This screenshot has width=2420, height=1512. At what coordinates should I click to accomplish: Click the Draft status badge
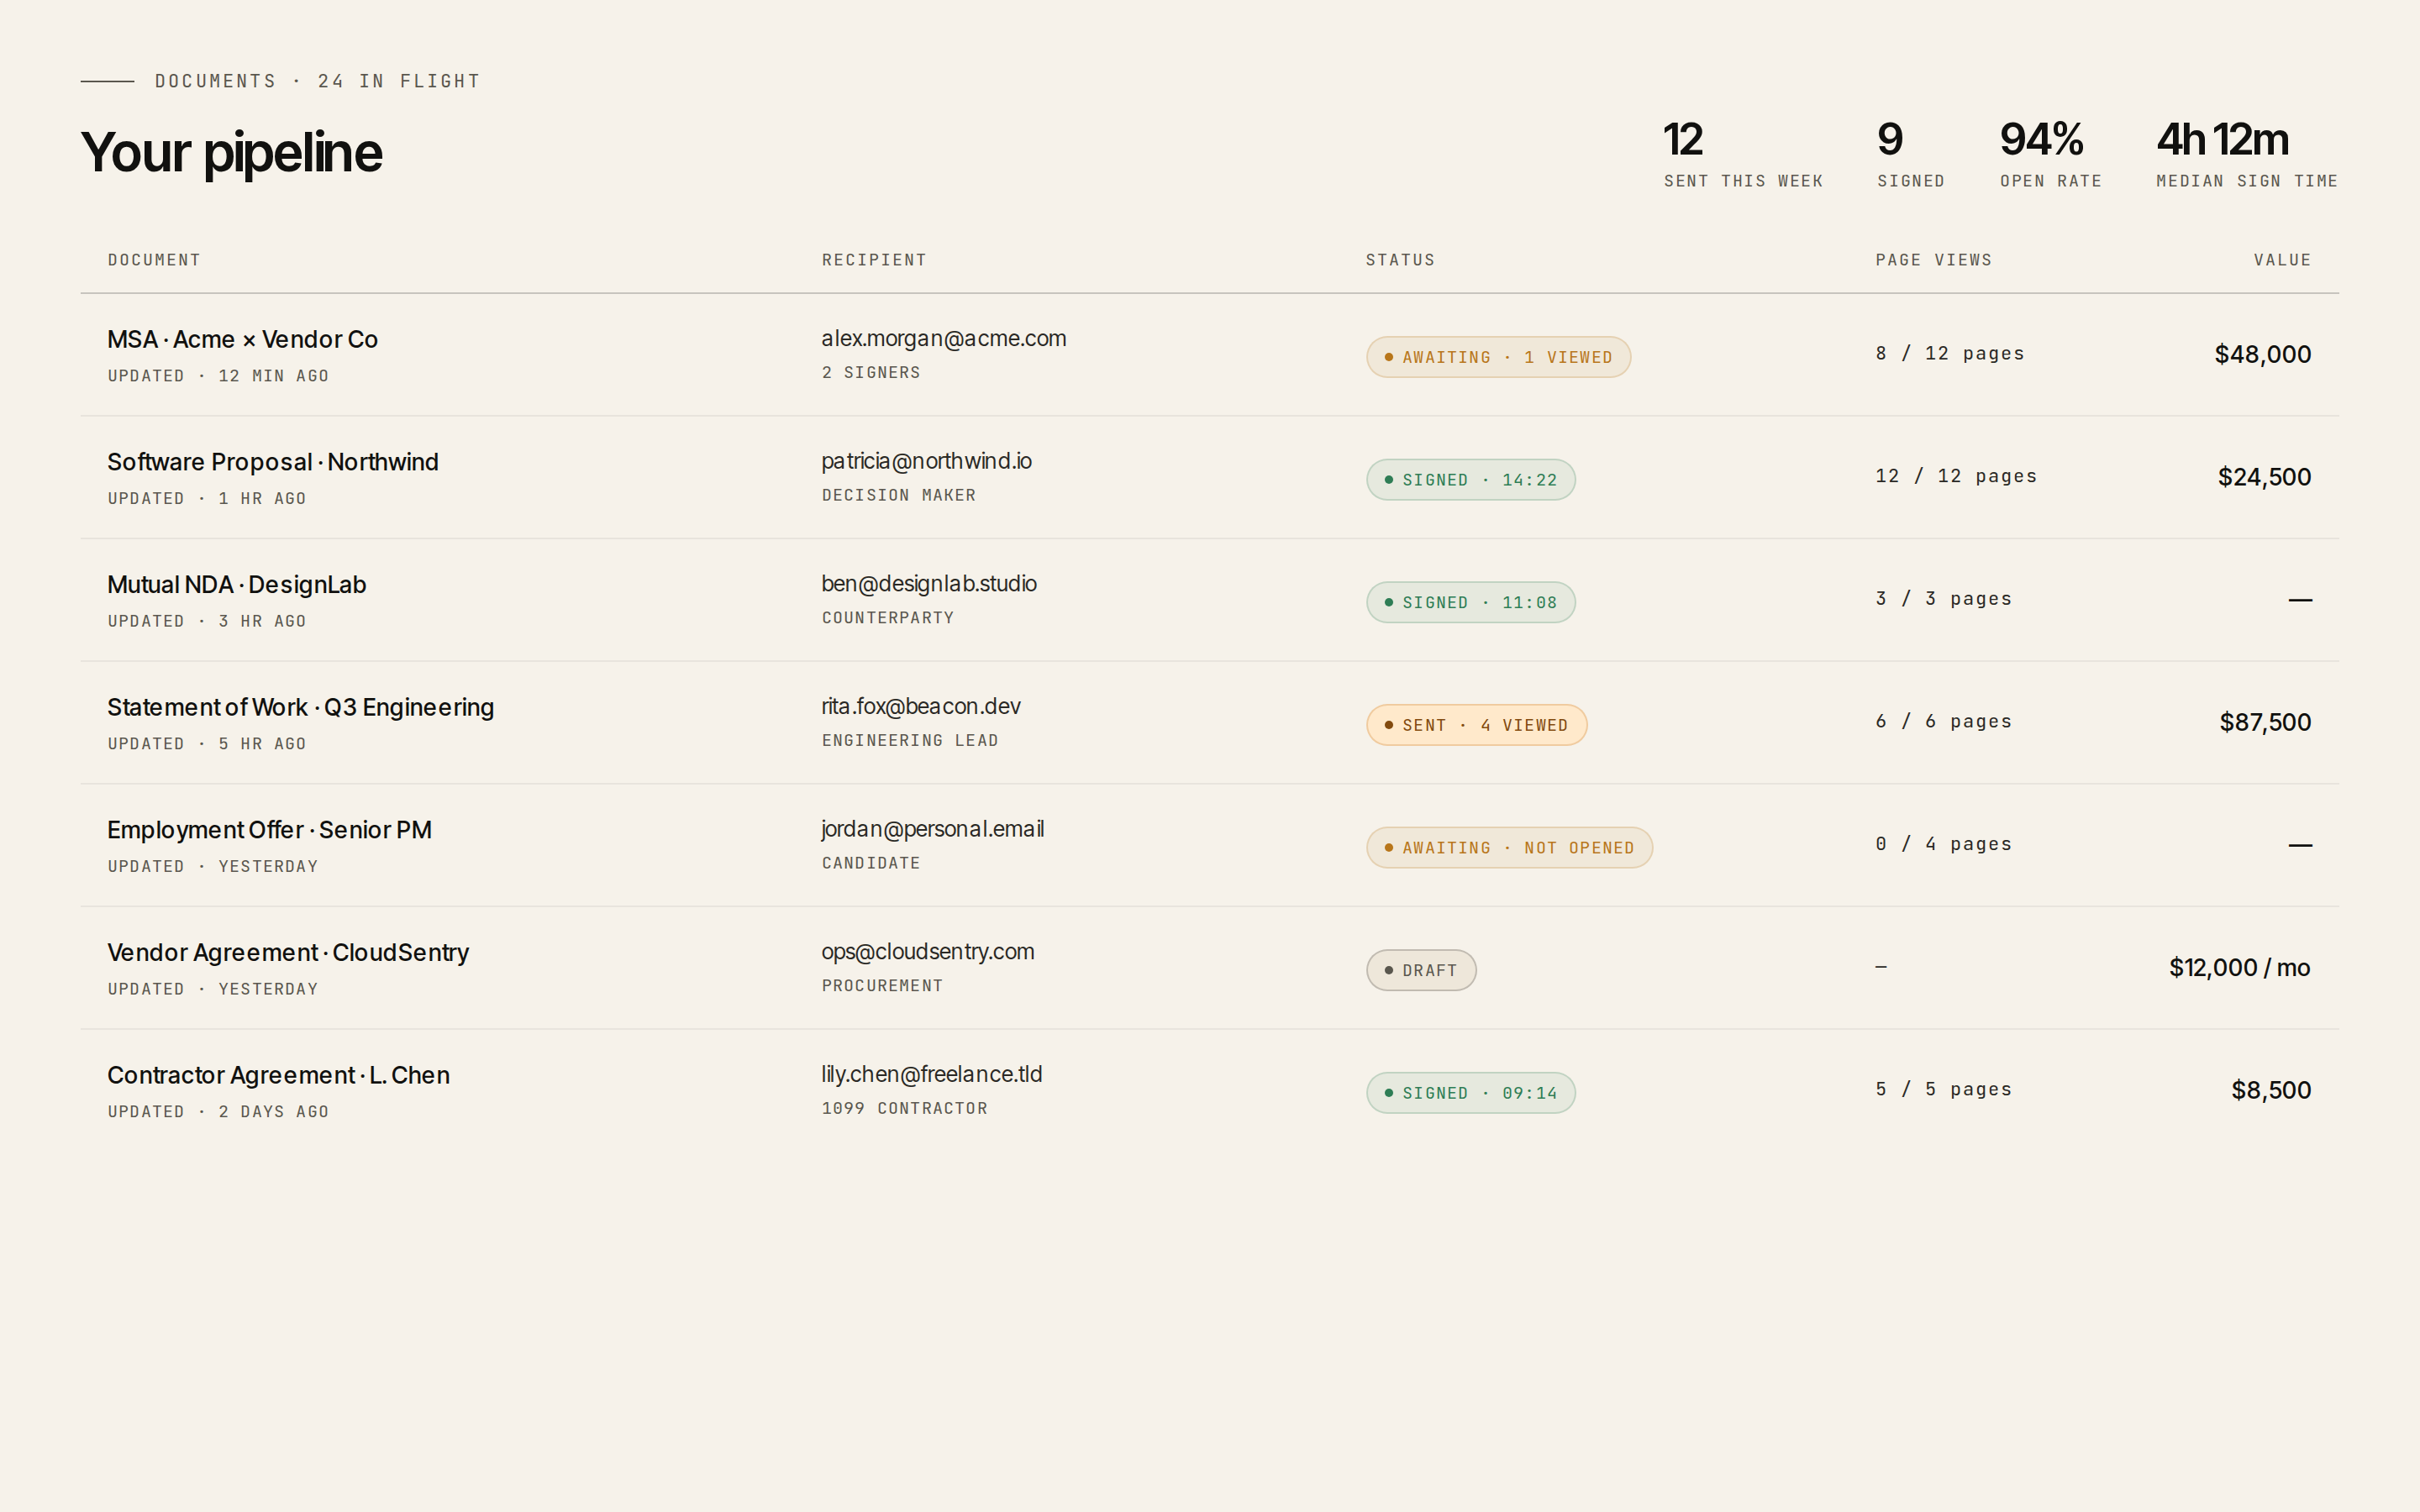[1421, 970]
